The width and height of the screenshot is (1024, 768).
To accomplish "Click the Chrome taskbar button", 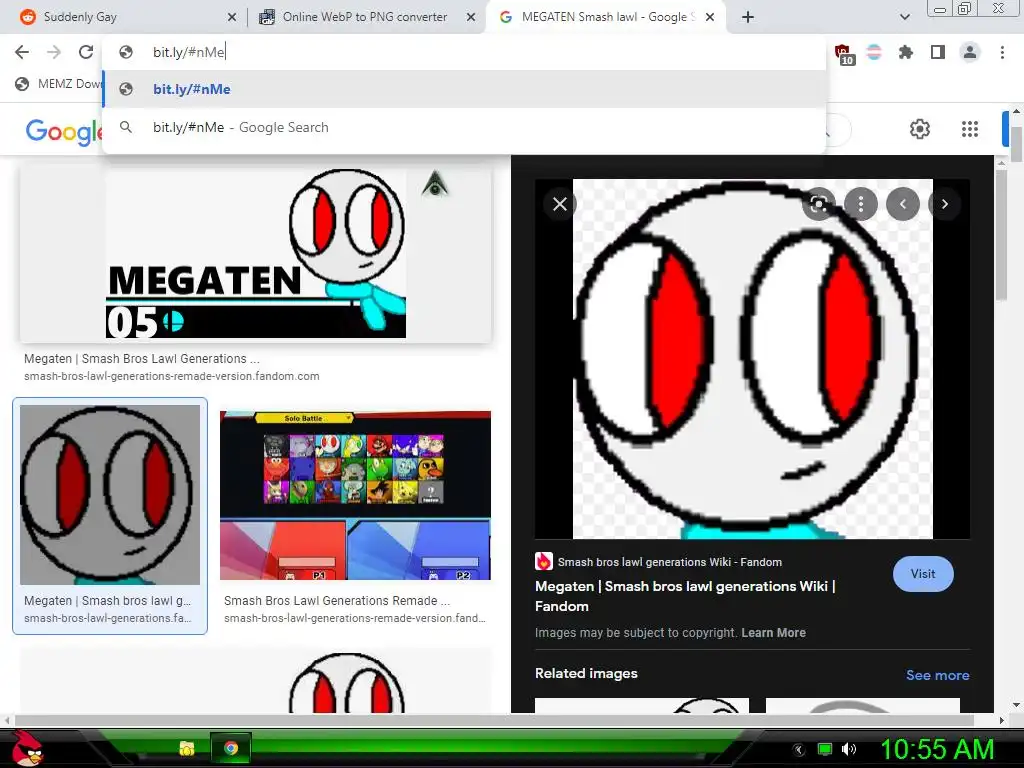I will pos(230,748).
